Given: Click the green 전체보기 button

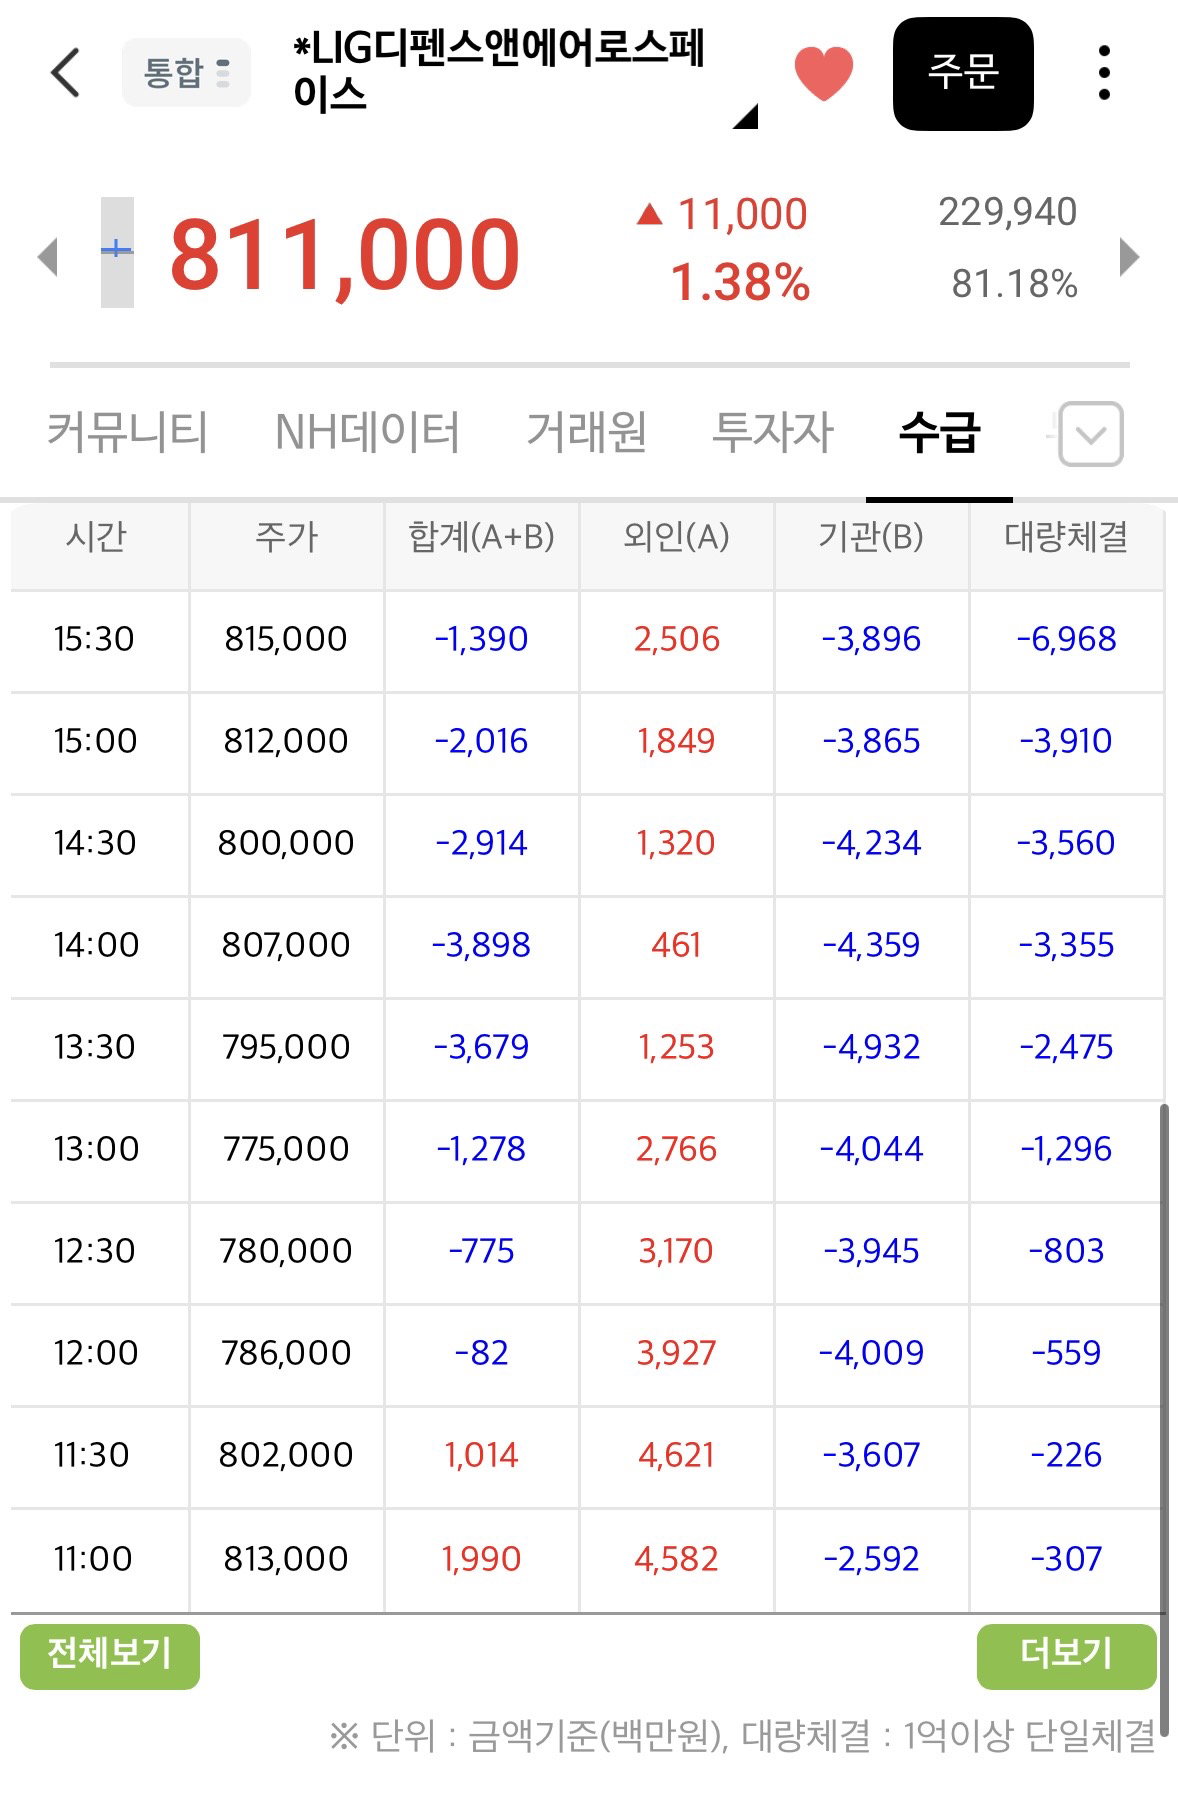Looking at the screenshot, I should [110, 1657].
